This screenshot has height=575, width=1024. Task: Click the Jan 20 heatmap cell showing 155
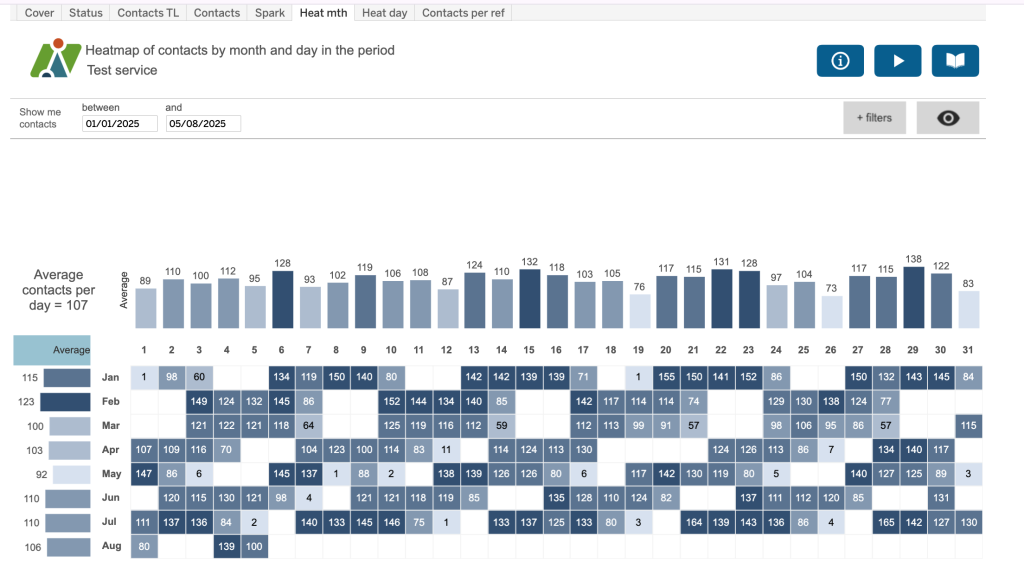point(665,377)
